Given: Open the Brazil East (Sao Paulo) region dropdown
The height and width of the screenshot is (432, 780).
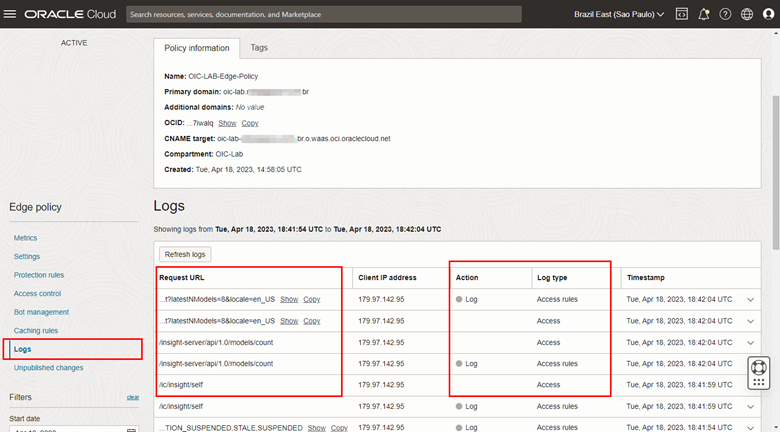Looking at the screenshot, I should pos(619,14).
